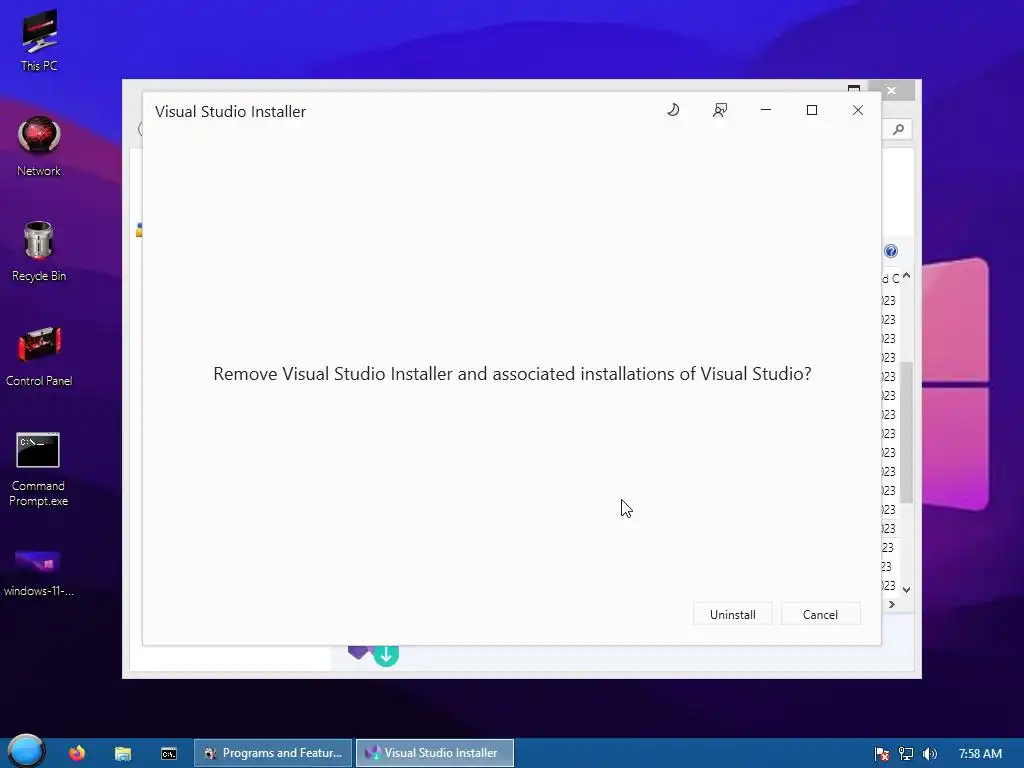Switch to Programs and Features taskbar button
Viewport: 1024px width, 768px height.
[273, 753]
